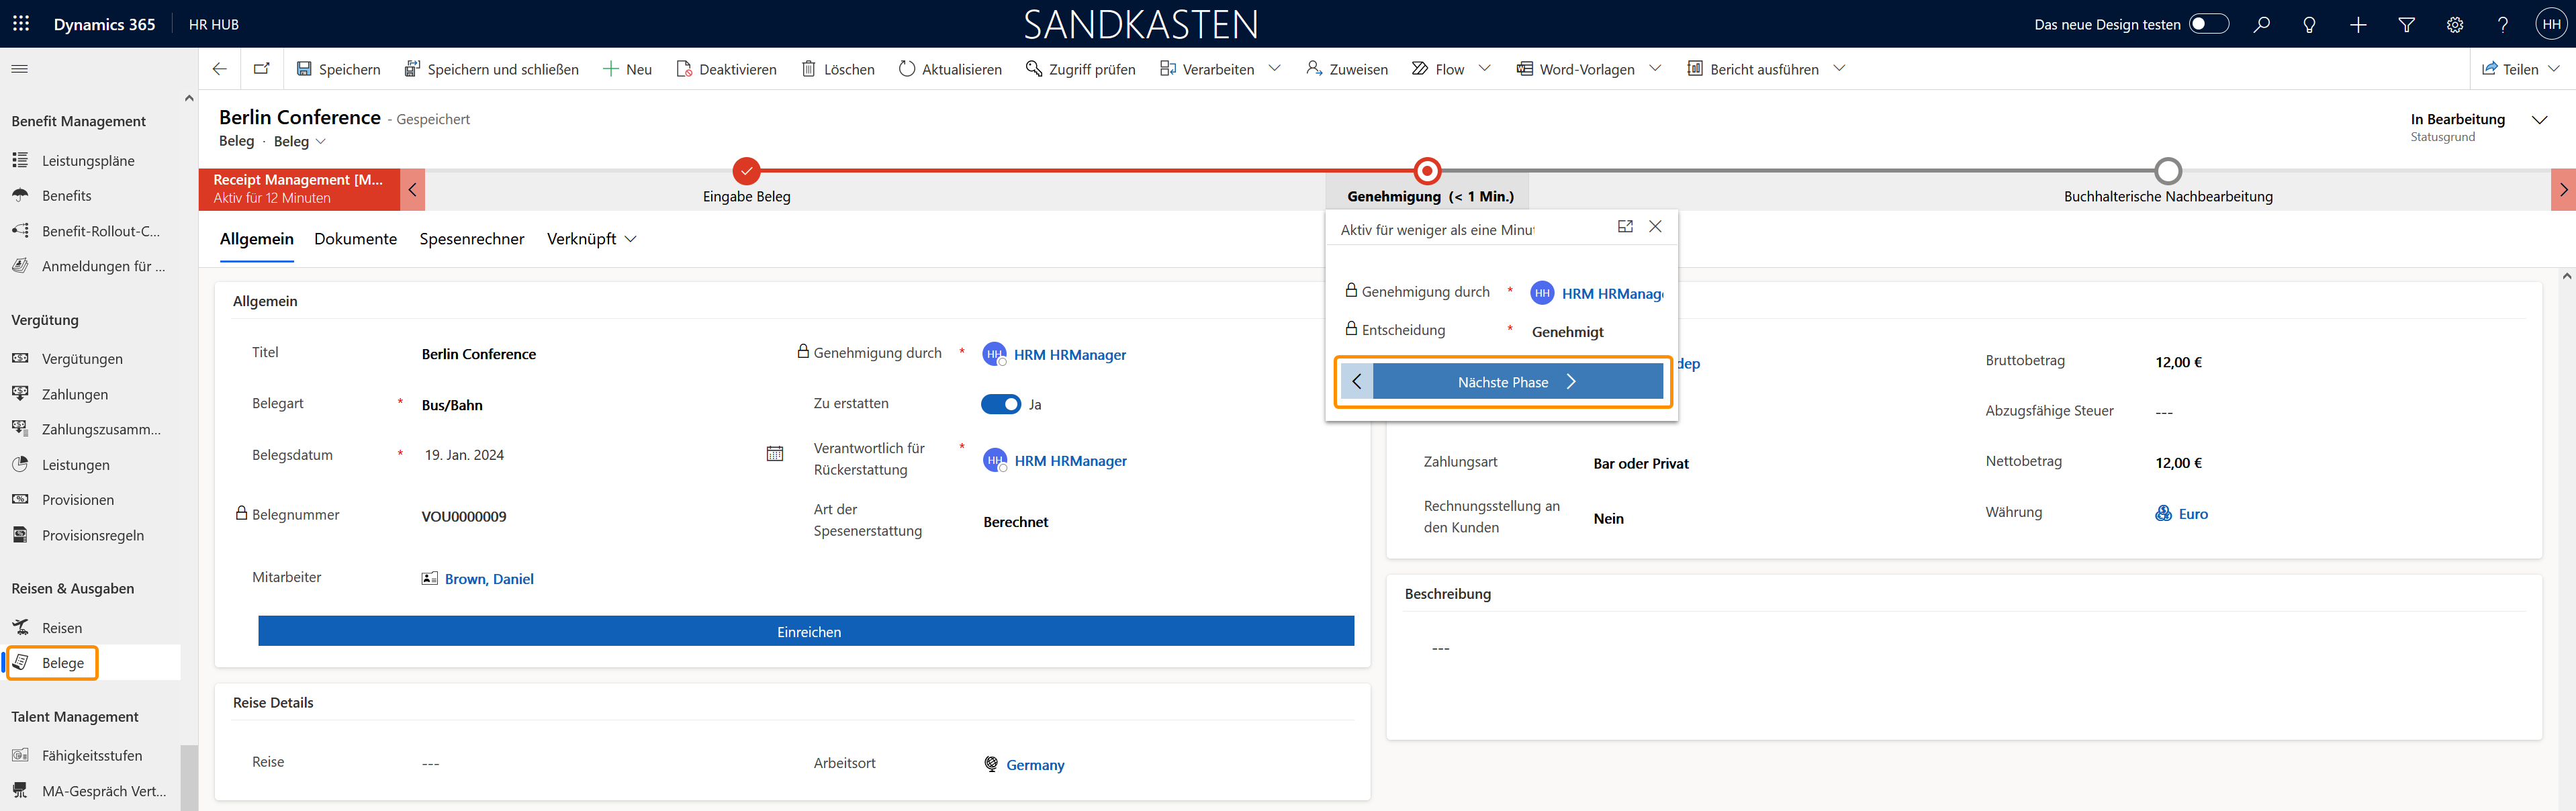Open HRM HRManager link under Genehmigung durch
Screen dimensions: 2576x811
click(1069, 354)
